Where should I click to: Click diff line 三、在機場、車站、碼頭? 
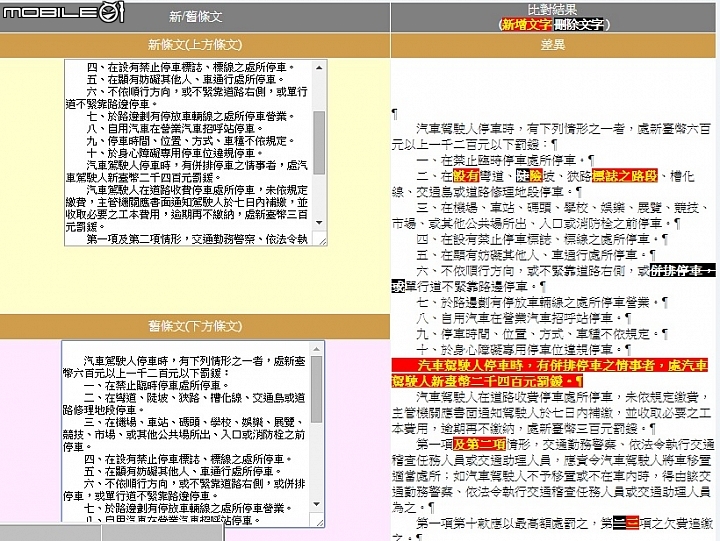coord(549,215)
